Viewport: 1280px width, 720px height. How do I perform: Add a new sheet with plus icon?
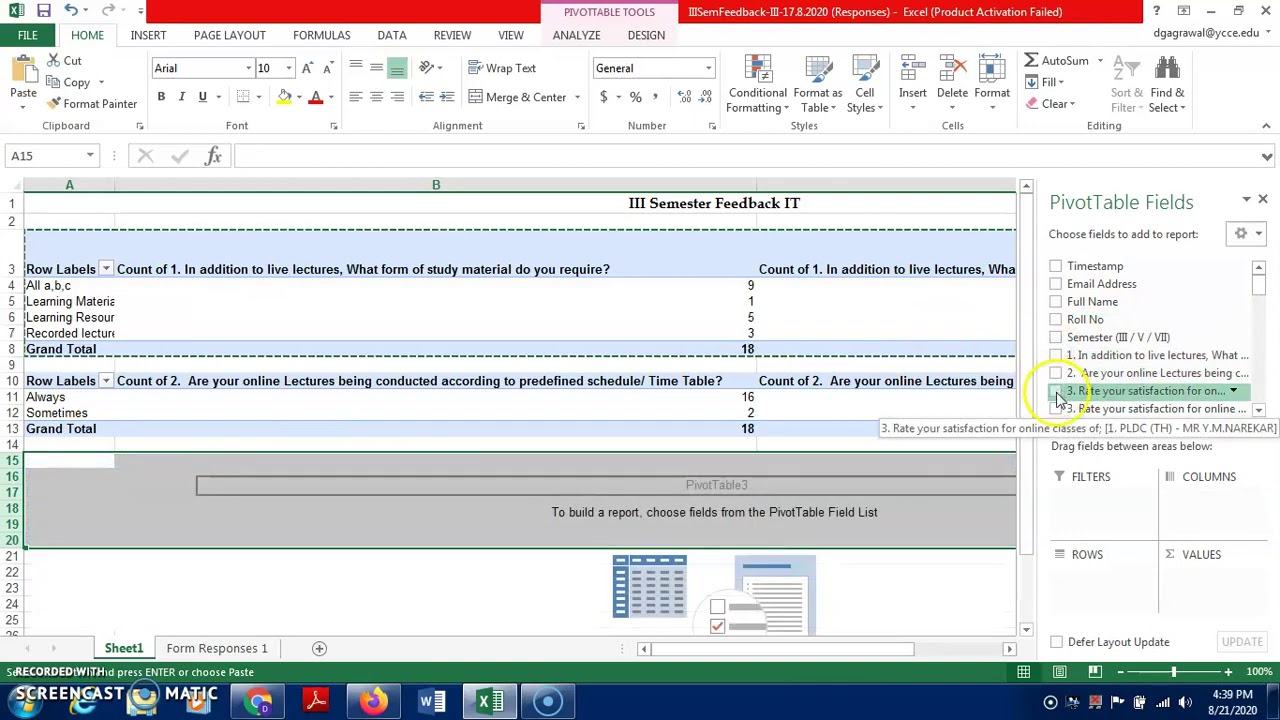click(320, 648)
